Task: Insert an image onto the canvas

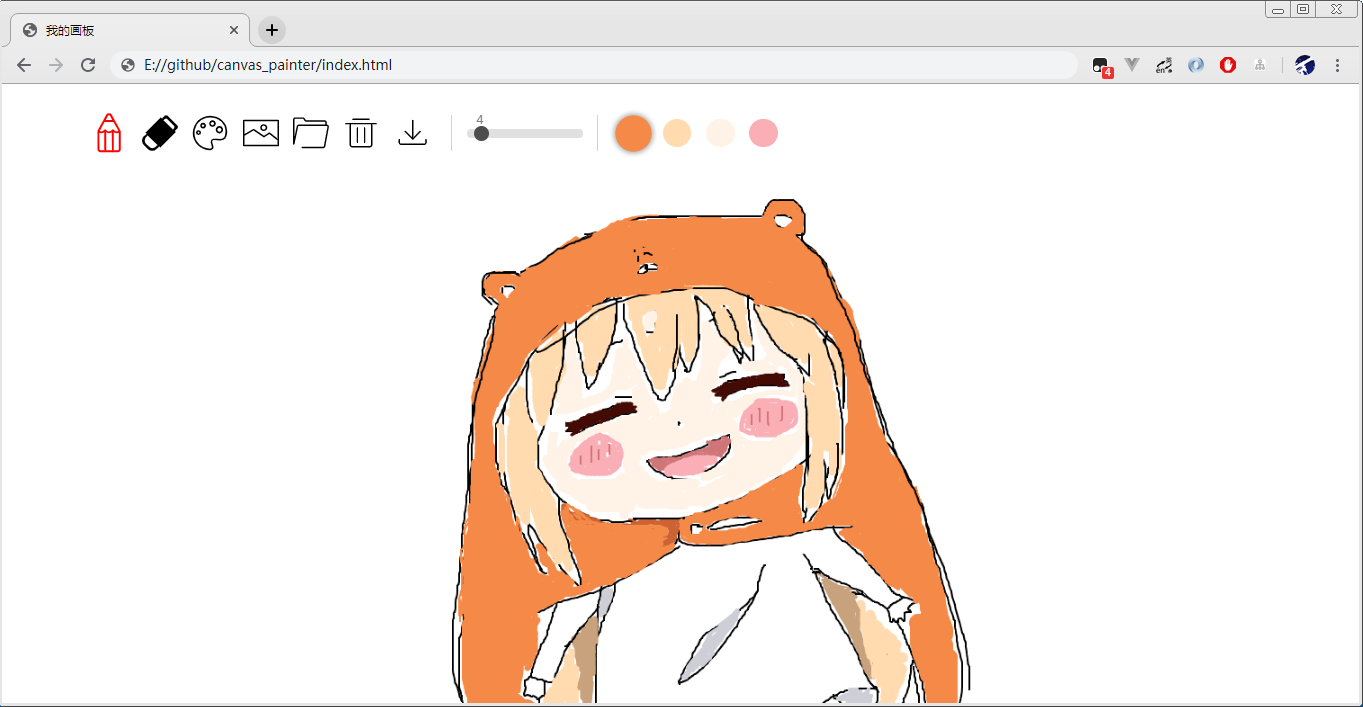Action: 261,132
